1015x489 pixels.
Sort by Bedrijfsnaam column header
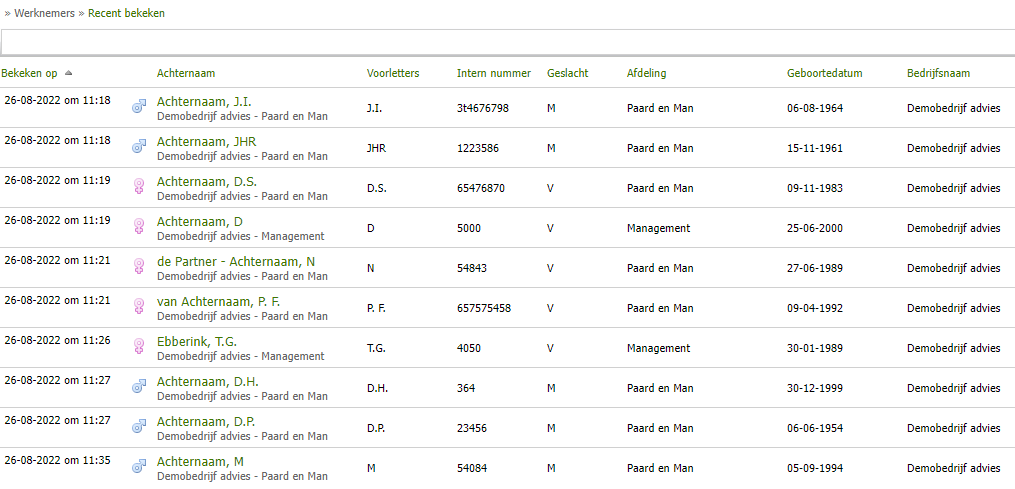pos(938,74)
